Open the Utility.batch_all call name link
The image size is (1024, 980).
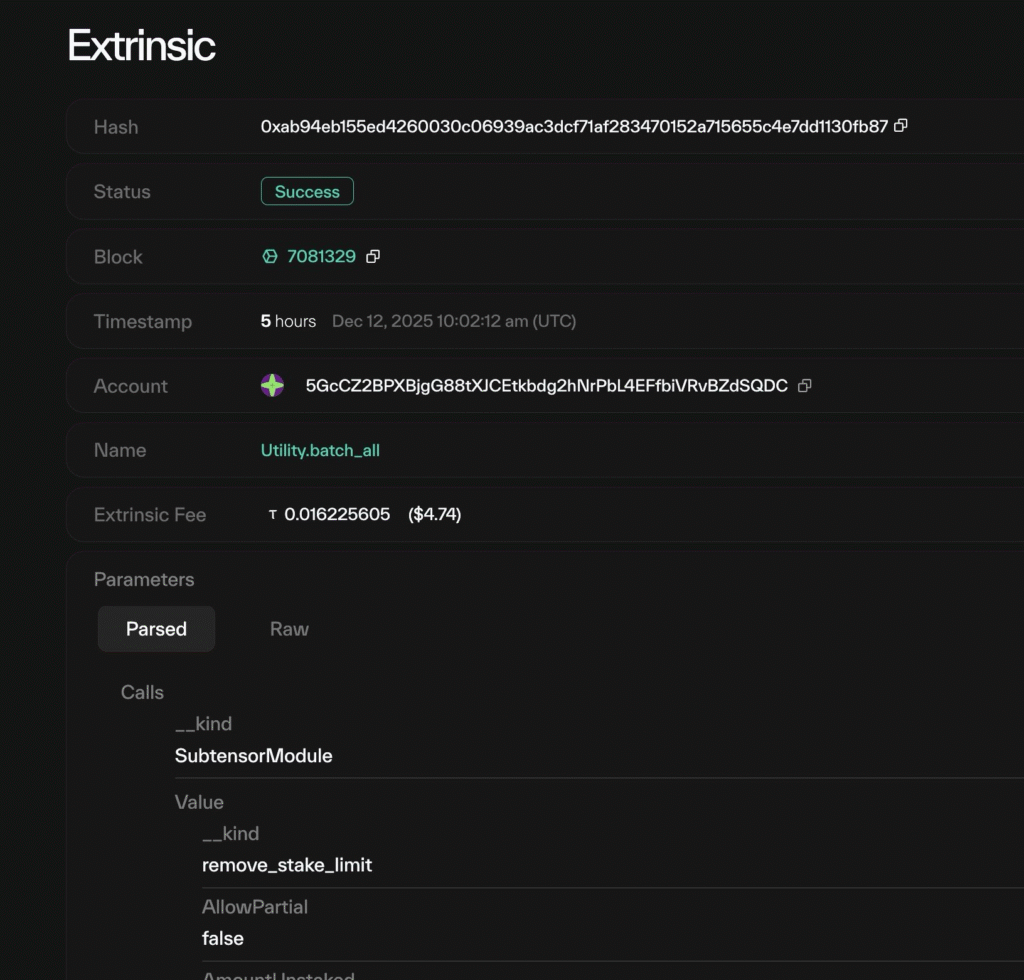320,450
